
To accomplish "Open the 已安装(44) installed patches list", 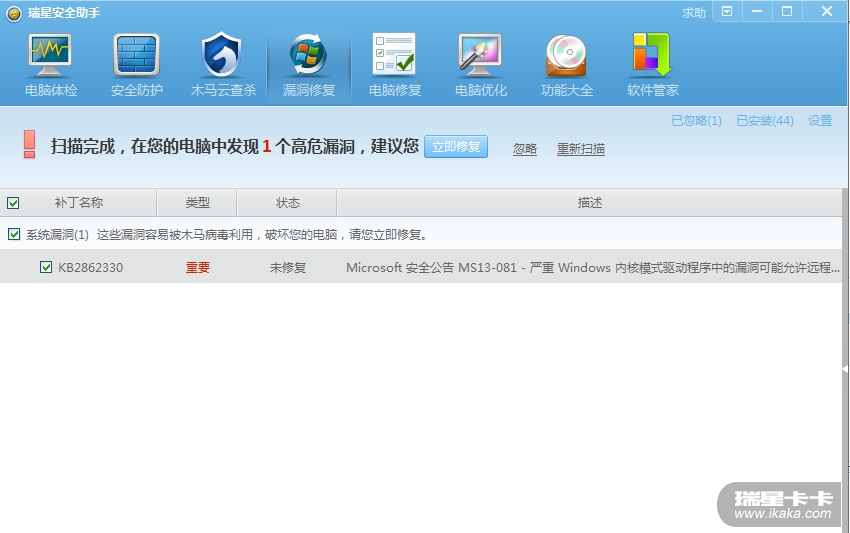I will (x=765, y=120).
